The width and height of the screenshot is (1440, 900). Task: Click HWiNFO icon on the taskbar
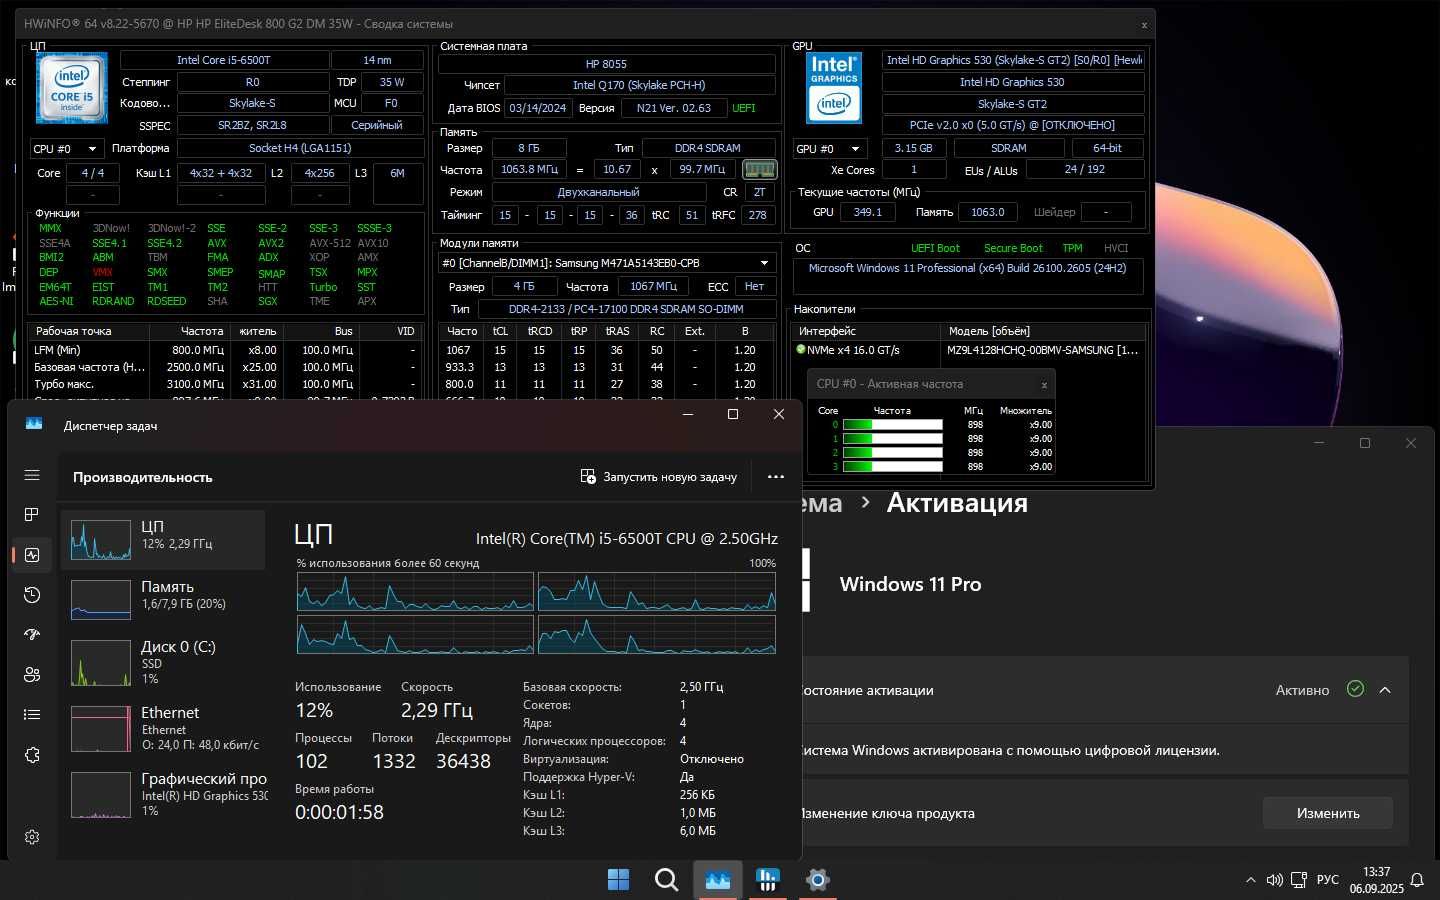(x=768, y=879)
